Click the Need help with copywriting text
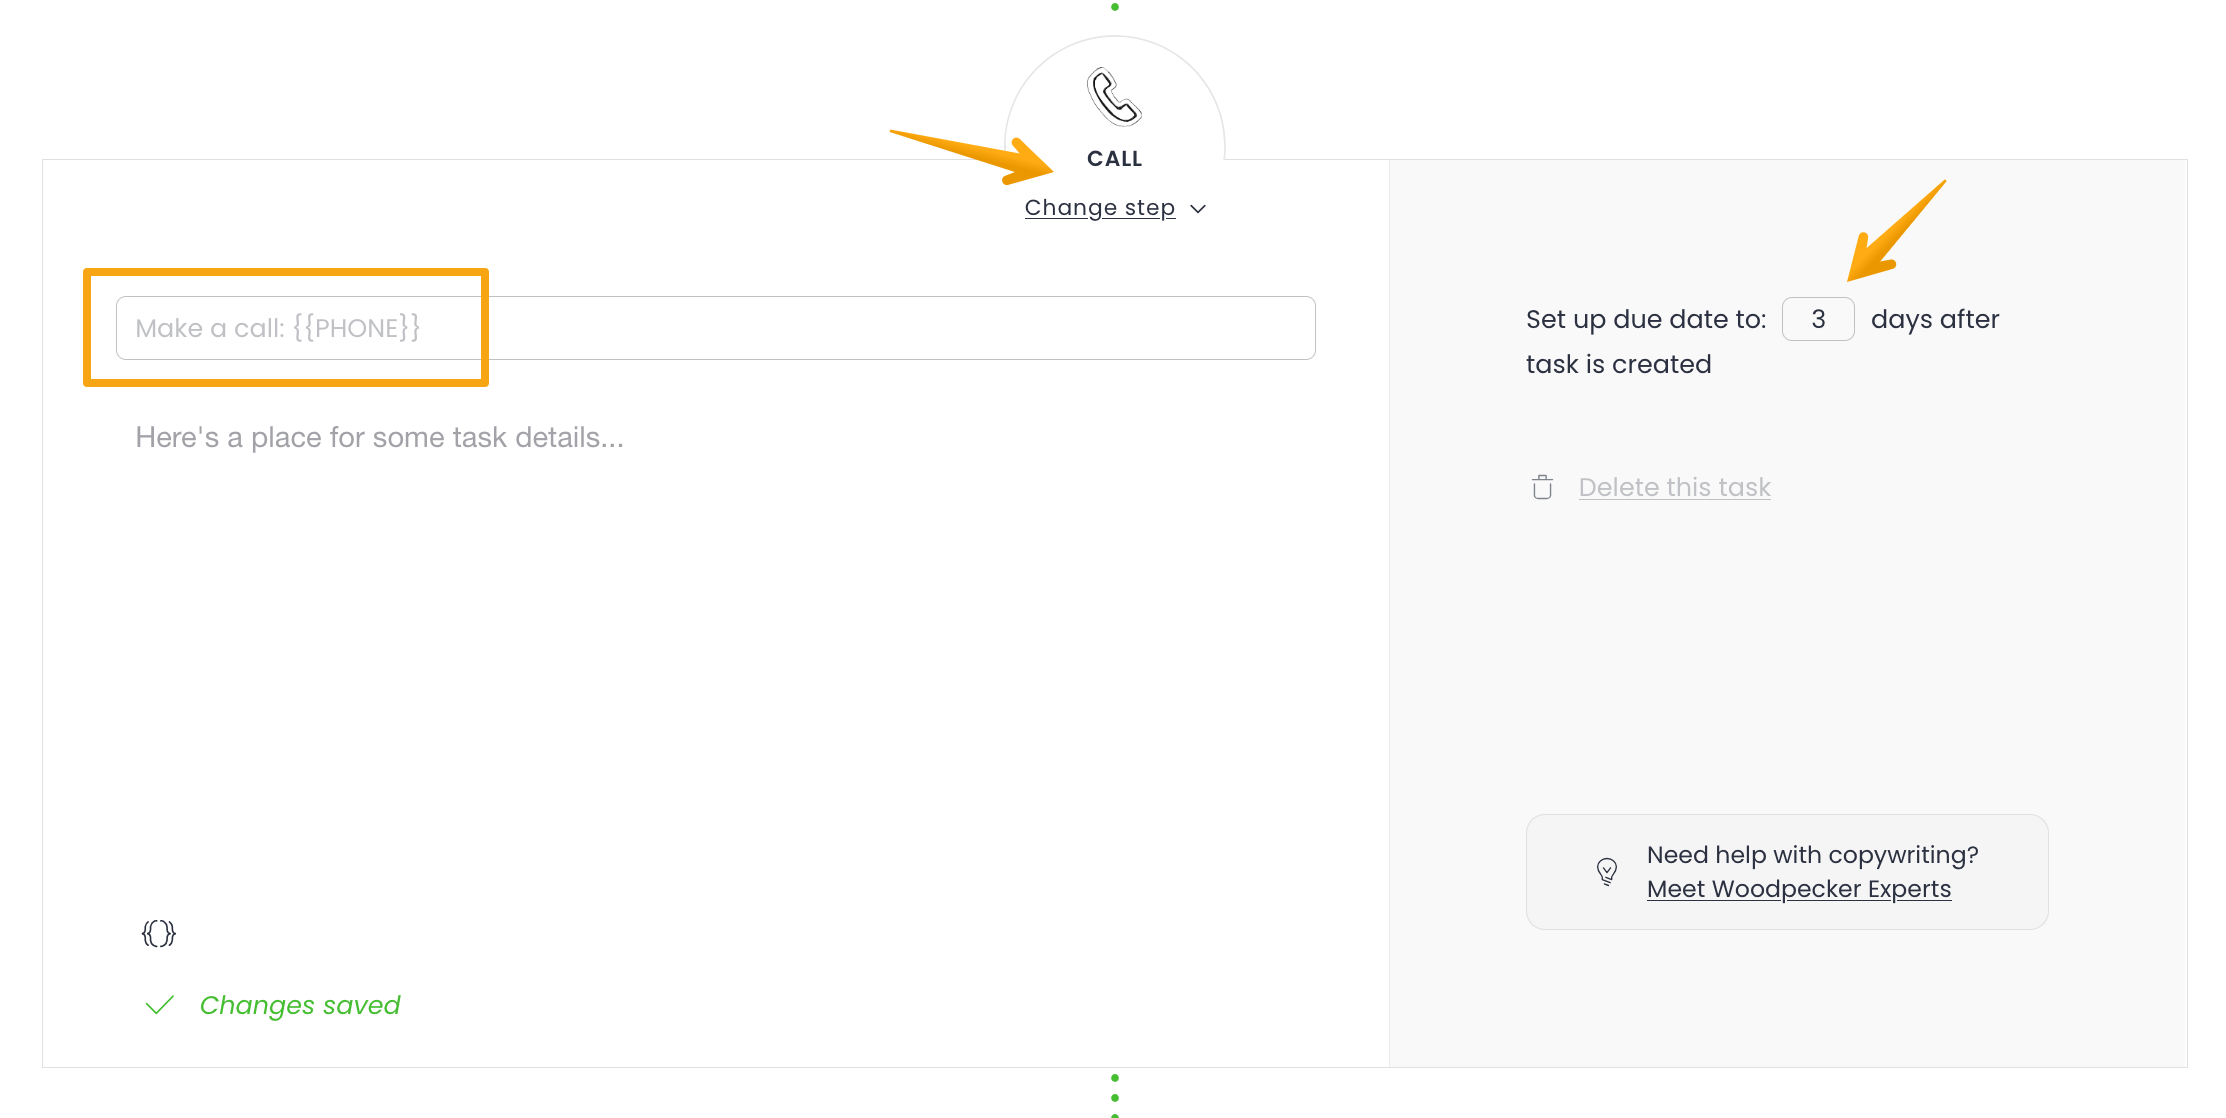The height and width of the screenshot is (1118, 2226). pyautogui.click(x=1812, y=855)
